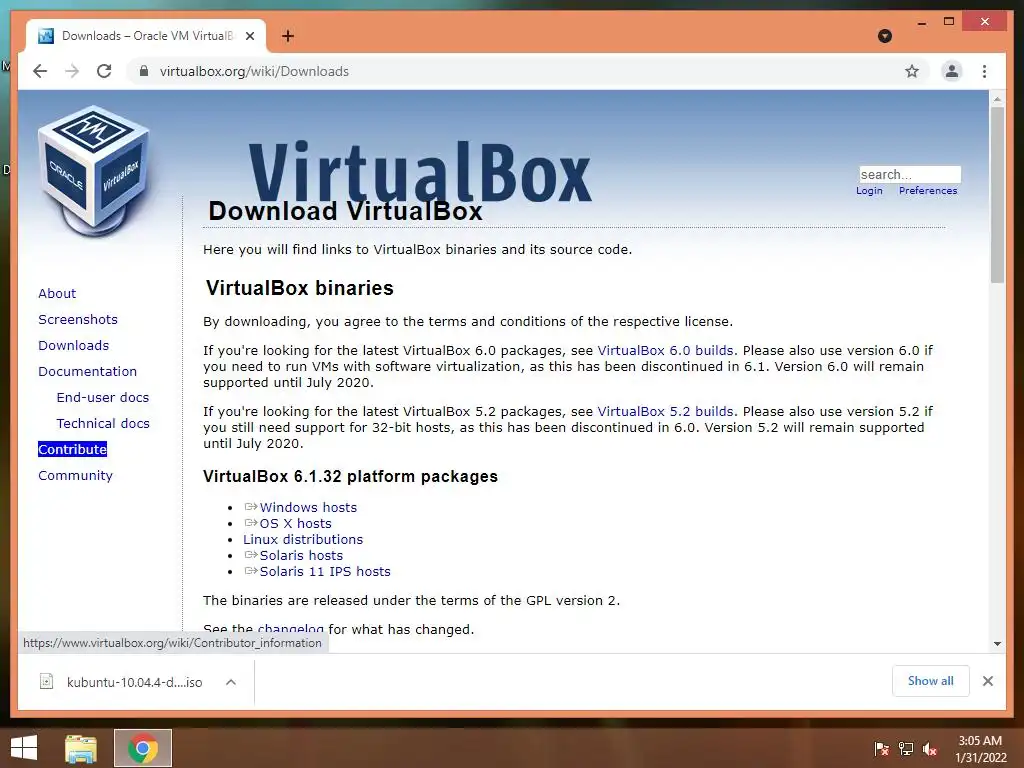Open the Login link

pyautogui.click(x=869, y=191)
